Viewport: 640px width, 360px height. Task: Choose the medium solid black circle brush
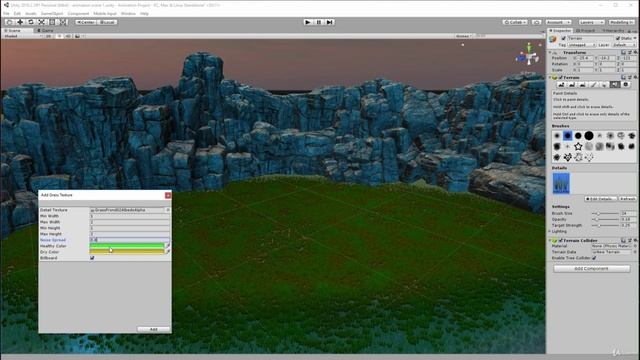pos(578,136)
